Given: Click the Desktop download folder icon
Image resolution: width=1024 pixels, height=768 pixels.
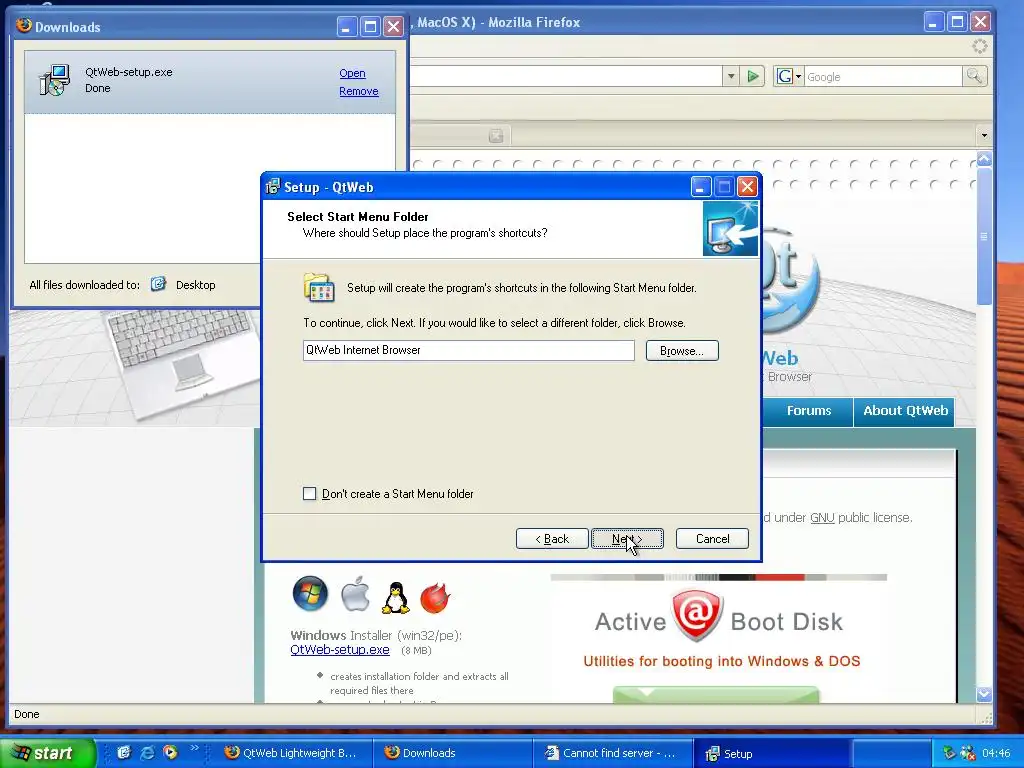Looking at the screenshot, I should [x=159, y=284].
